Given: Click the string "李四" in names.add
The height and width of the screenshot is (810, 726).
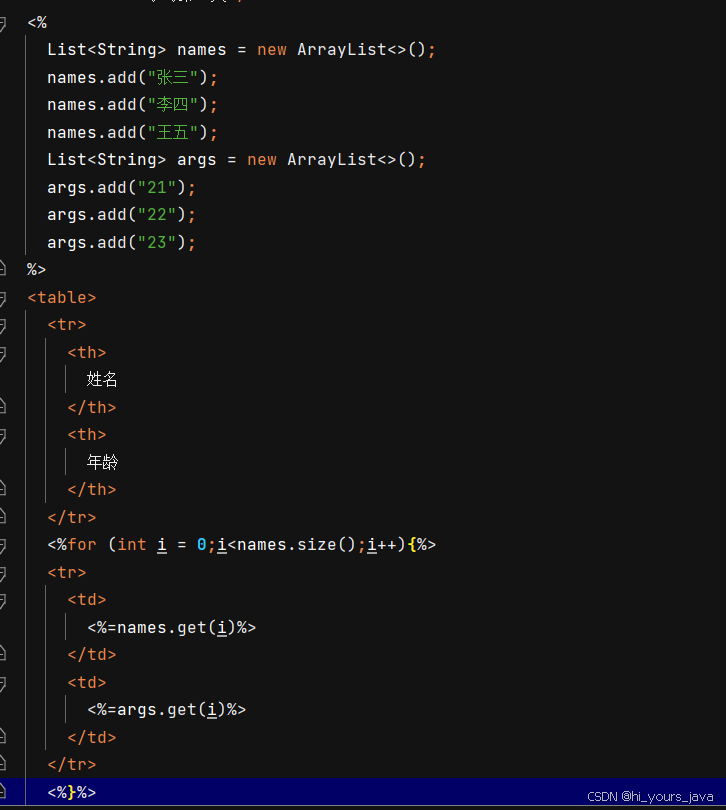Looking at the screenshot, I should (x=173, y=105).
